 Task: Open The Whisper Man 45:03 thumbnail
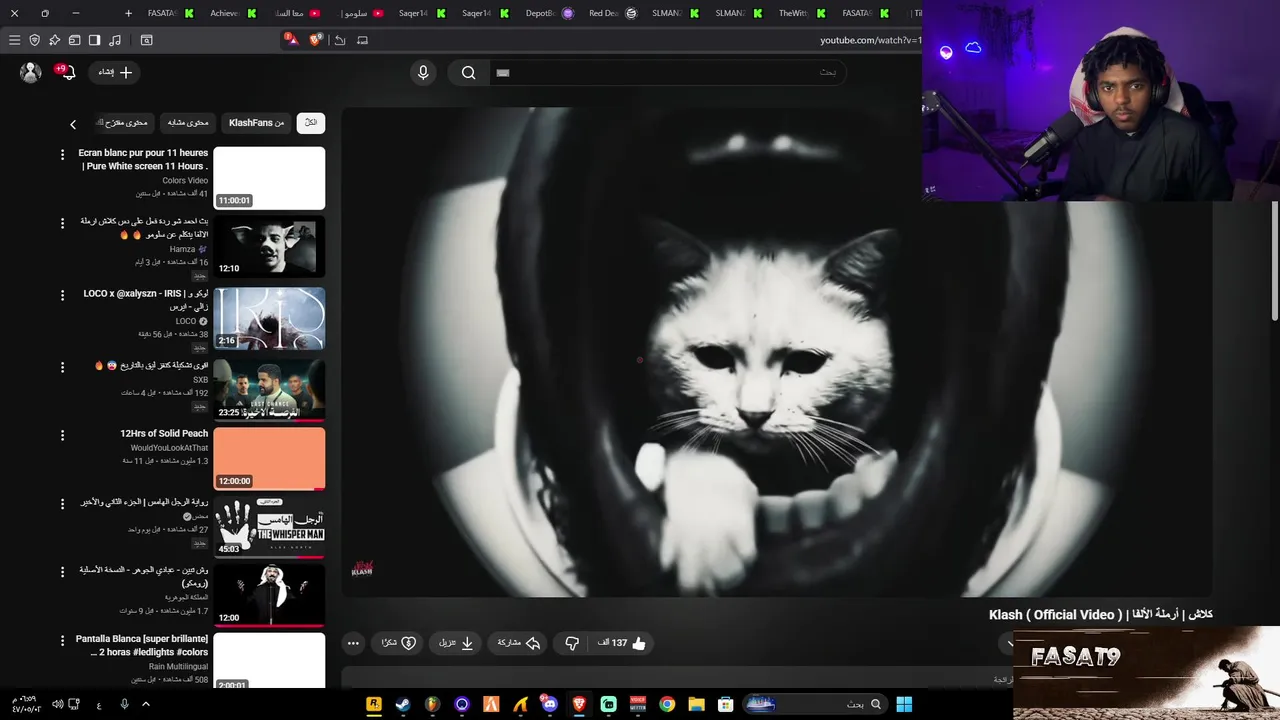[269, 527]
